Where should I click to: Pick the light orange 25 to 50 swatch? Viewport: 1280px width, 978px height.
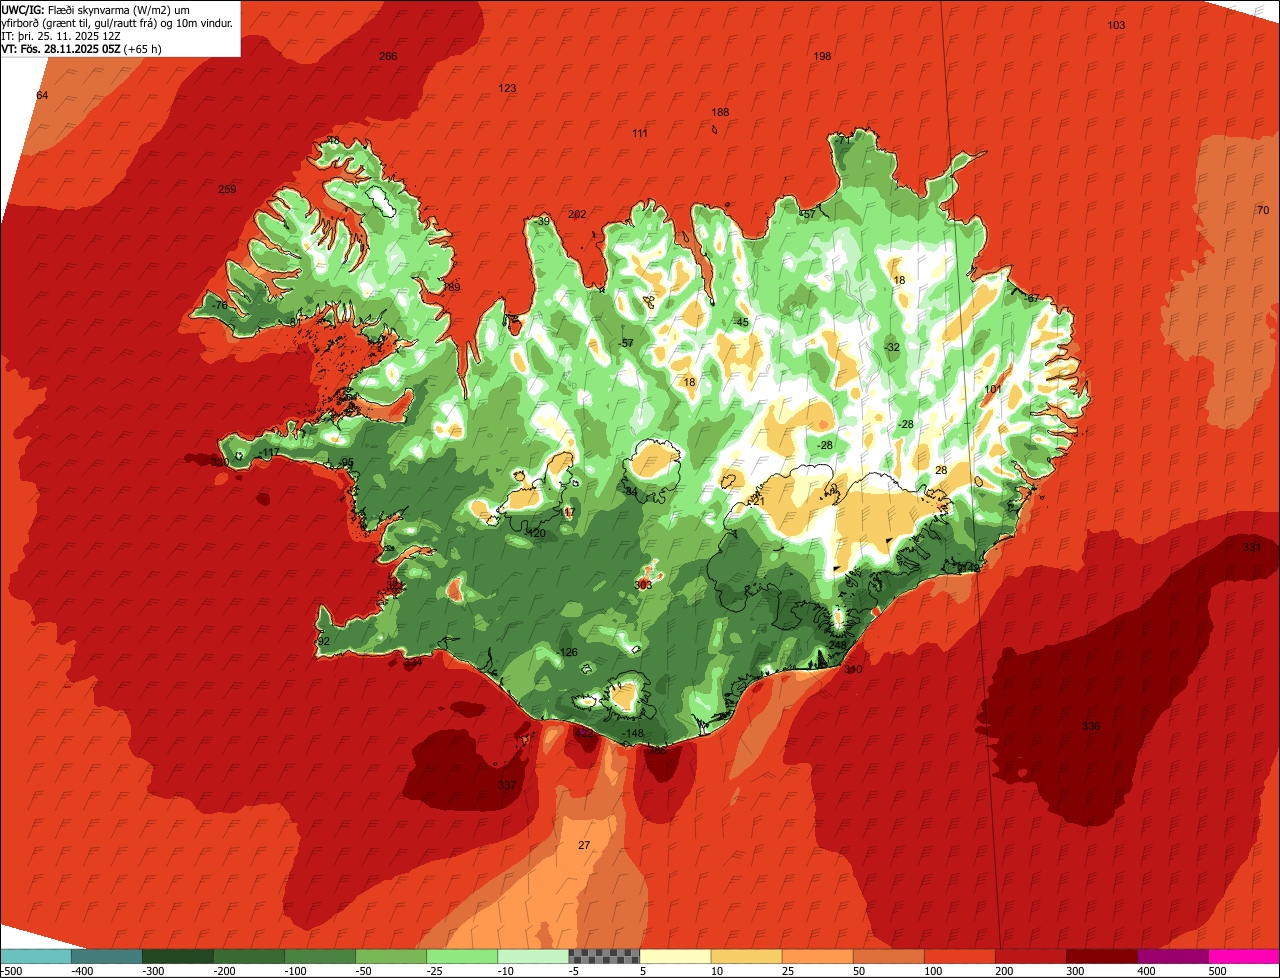pos(817,955)
